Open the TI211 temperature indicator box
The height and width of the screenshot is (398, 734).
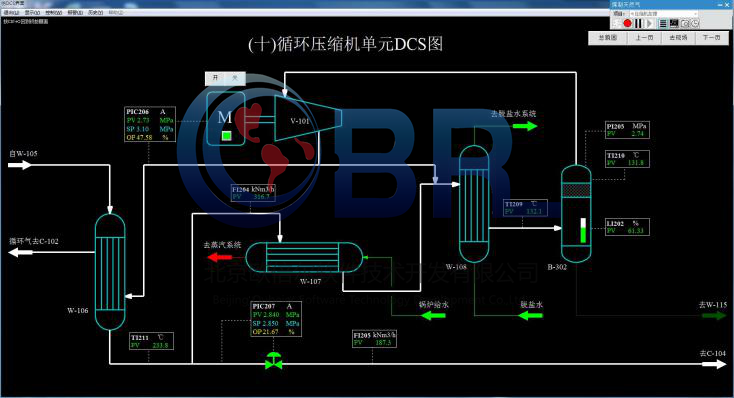click(x=152, y=341)
